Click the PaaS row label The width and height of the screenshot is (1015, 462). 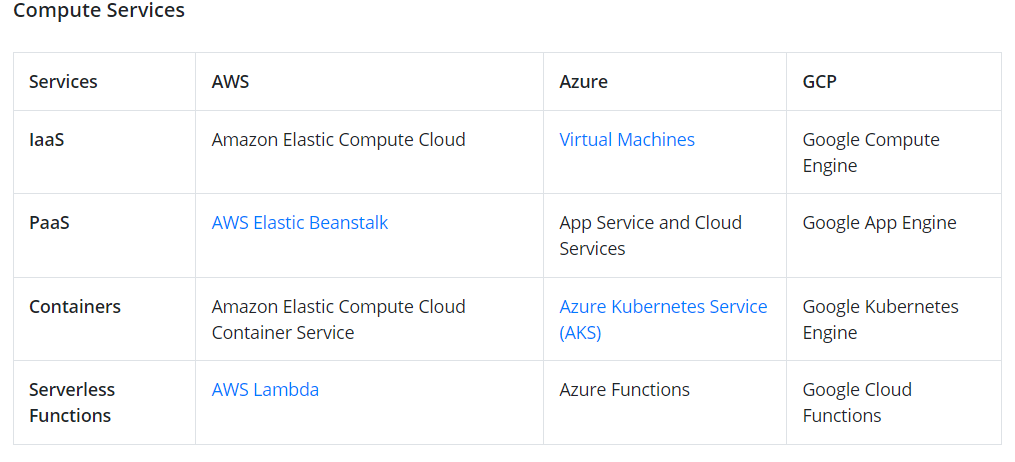(49, 223)
